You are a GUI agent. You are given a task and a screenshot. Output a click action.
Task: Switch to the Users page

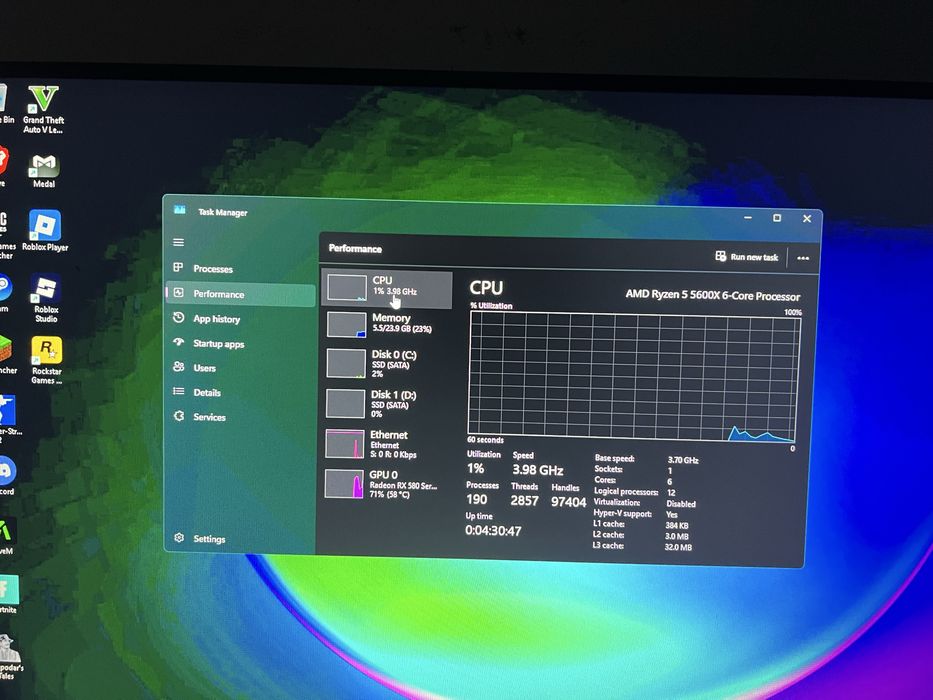240,368
